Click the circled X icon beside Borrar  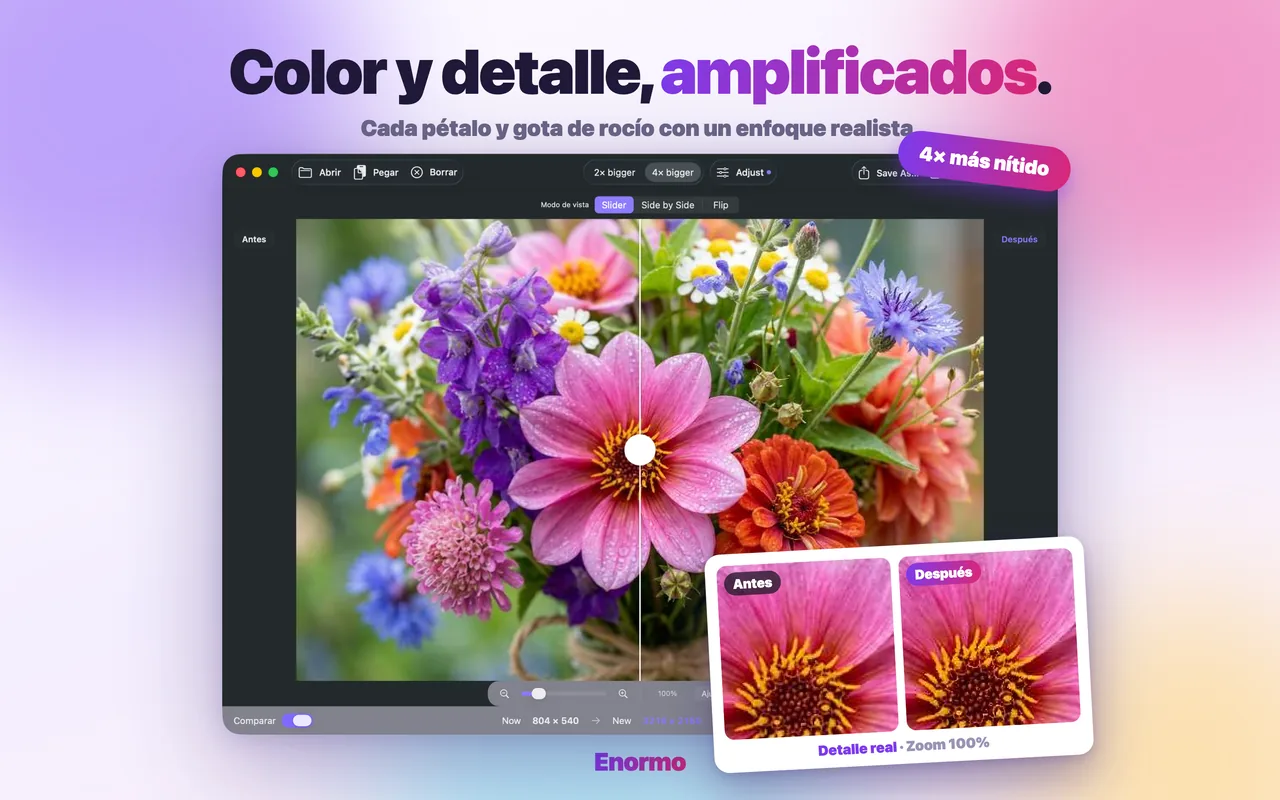(417, 172)
